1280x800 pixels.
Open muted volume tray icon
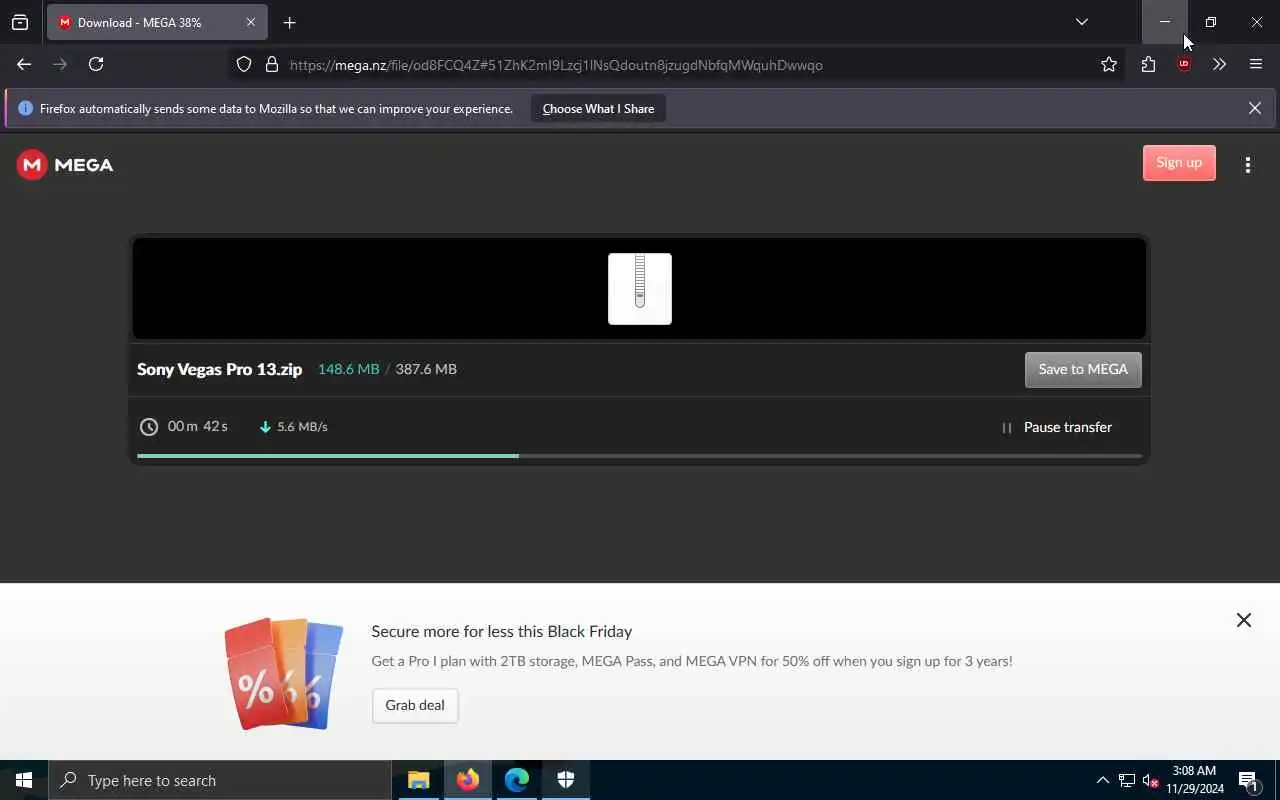click(x=1151, y=780)
